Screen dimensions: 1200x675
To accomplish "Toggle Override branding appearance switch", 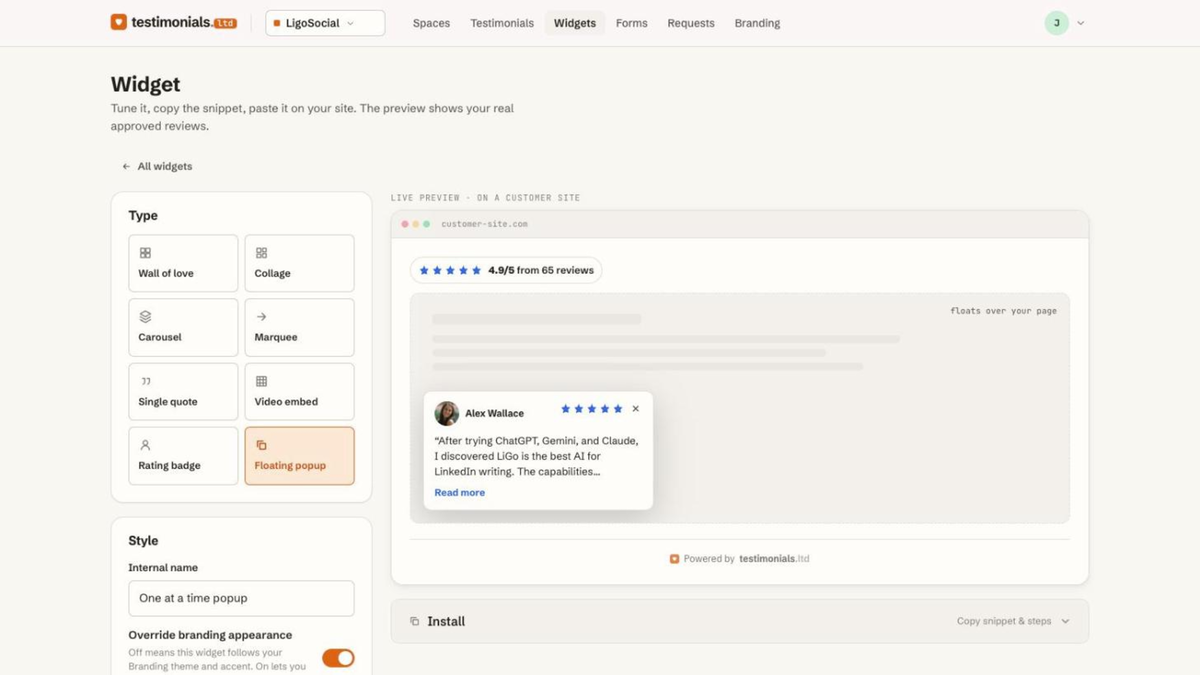I will click(x=338, y=658).
